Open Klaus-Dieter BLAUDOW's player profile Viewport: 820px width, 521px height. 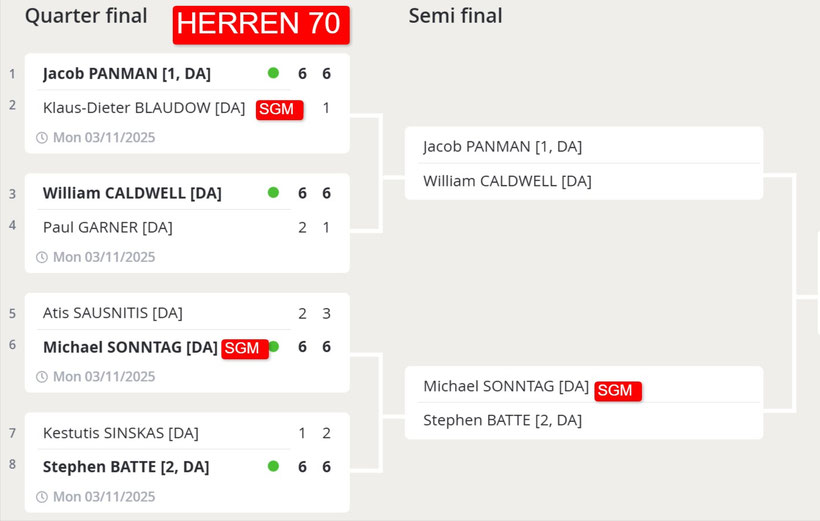pyautogui.click(x=144, y=107)
